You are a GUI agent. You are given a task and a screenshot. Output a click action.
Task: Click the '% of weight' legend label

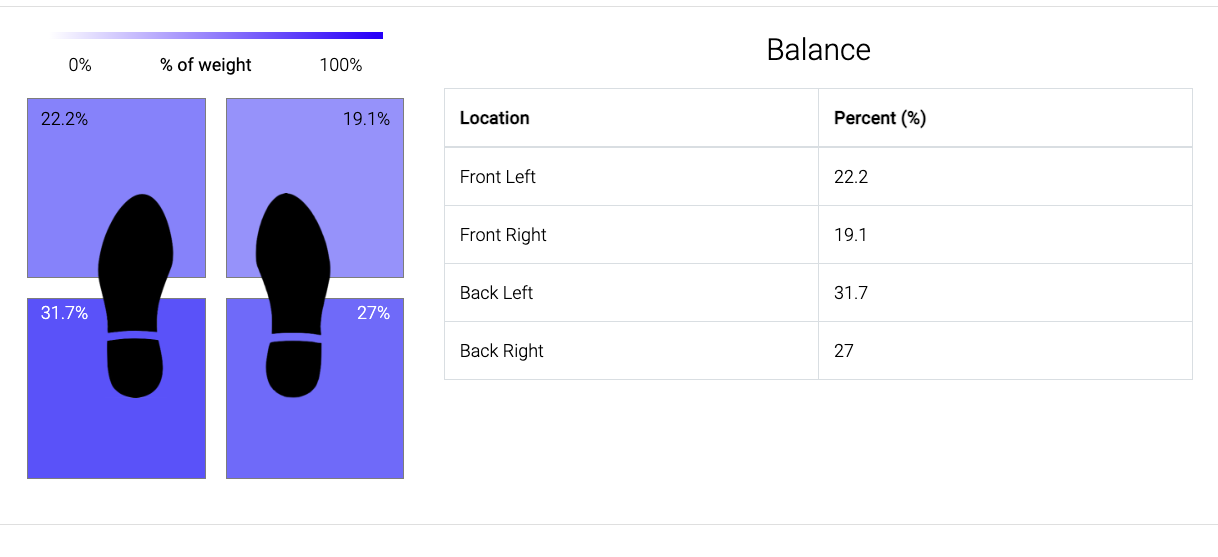[206, 65]
